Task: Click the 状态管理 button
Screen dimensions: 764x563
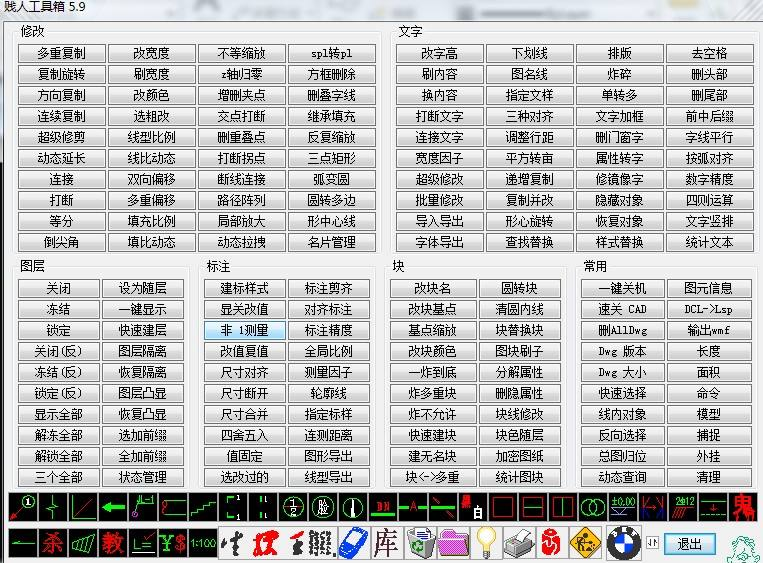Action: pyautogui.click(x=143, y=477)
